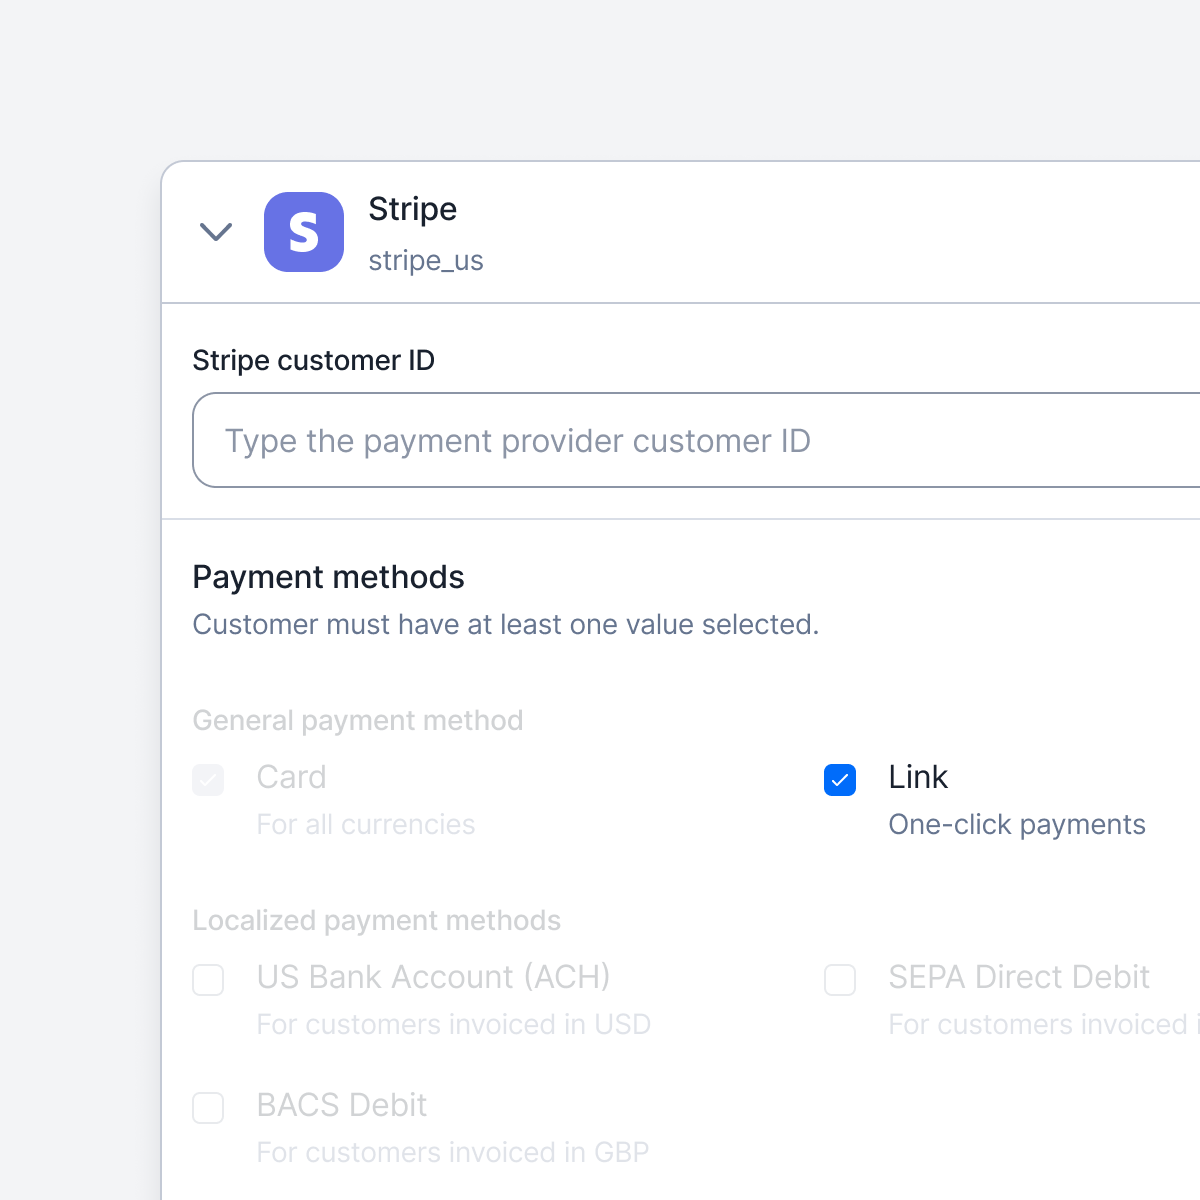Uncheck the Link payment method checkbox
Screen dimensions: 1200x1200
point(840,780)
